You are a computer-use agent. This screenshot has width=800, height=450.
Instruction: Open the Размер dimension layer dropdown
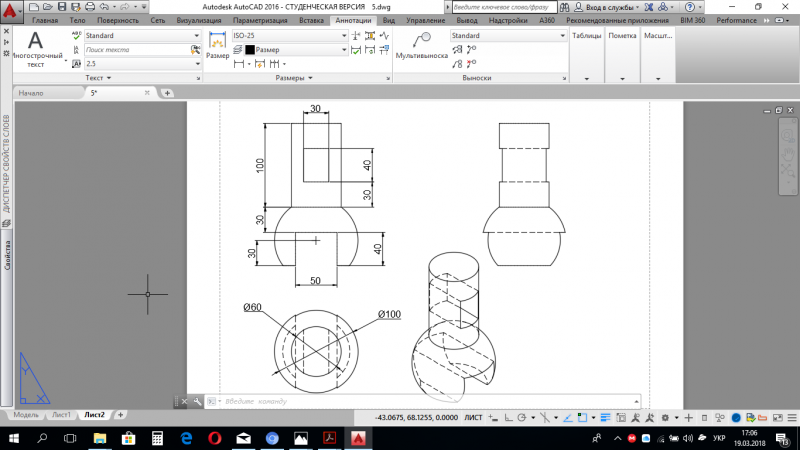point(295,49)
